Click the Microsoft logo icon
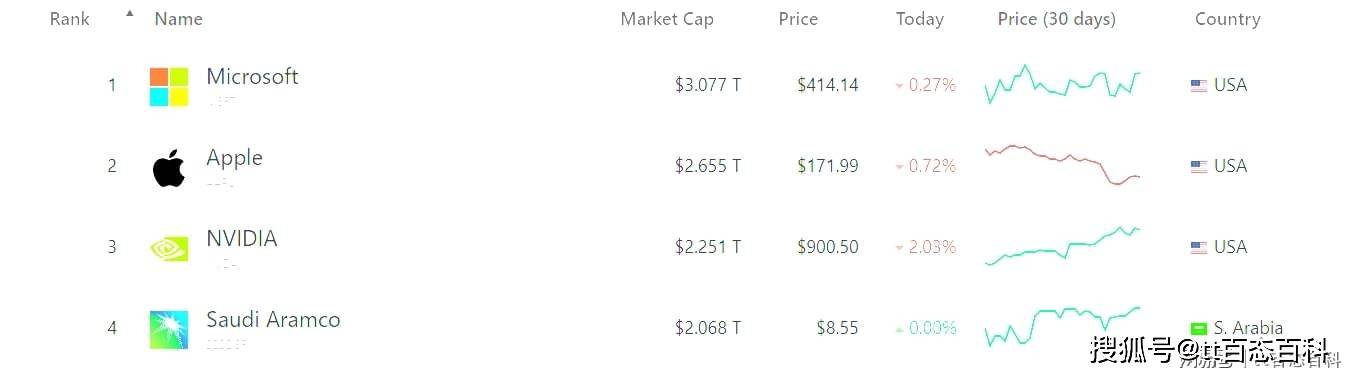The width and height of the screenshot is (1360, 379). pyautogui.click(x=169, y=87)
